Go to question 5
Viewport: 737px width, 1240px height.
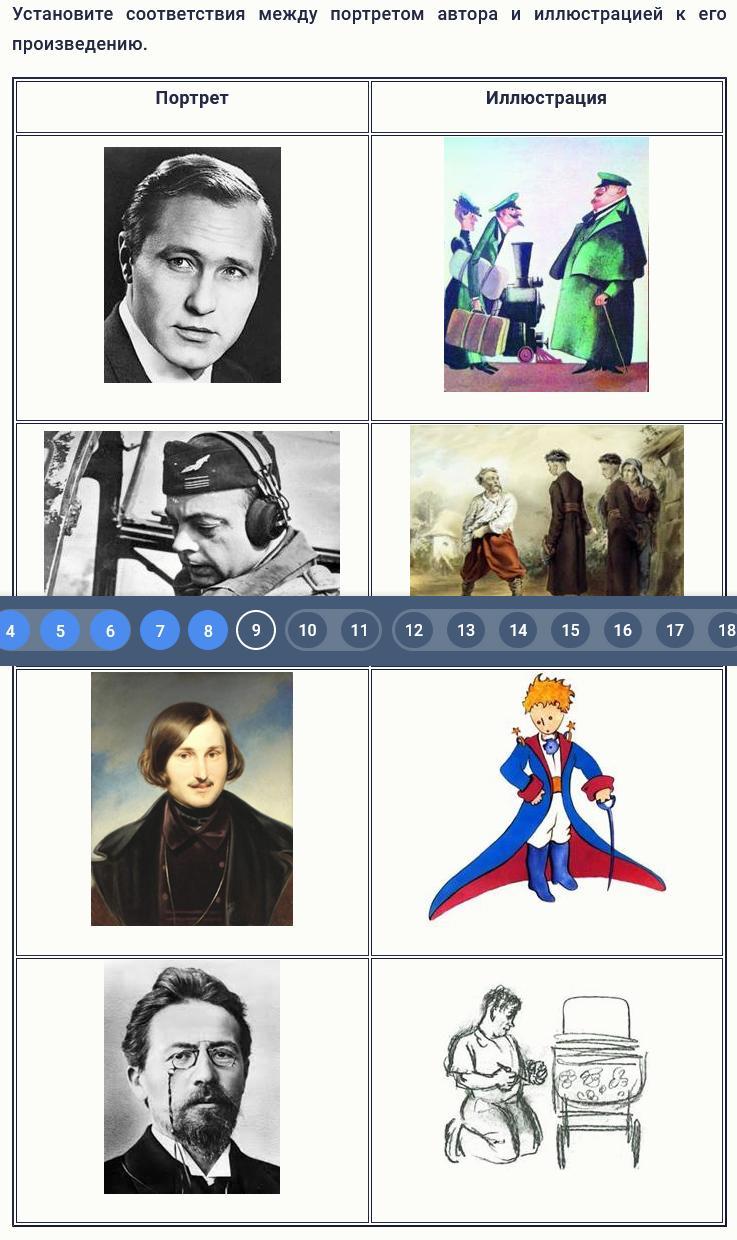tap(60, 631)
